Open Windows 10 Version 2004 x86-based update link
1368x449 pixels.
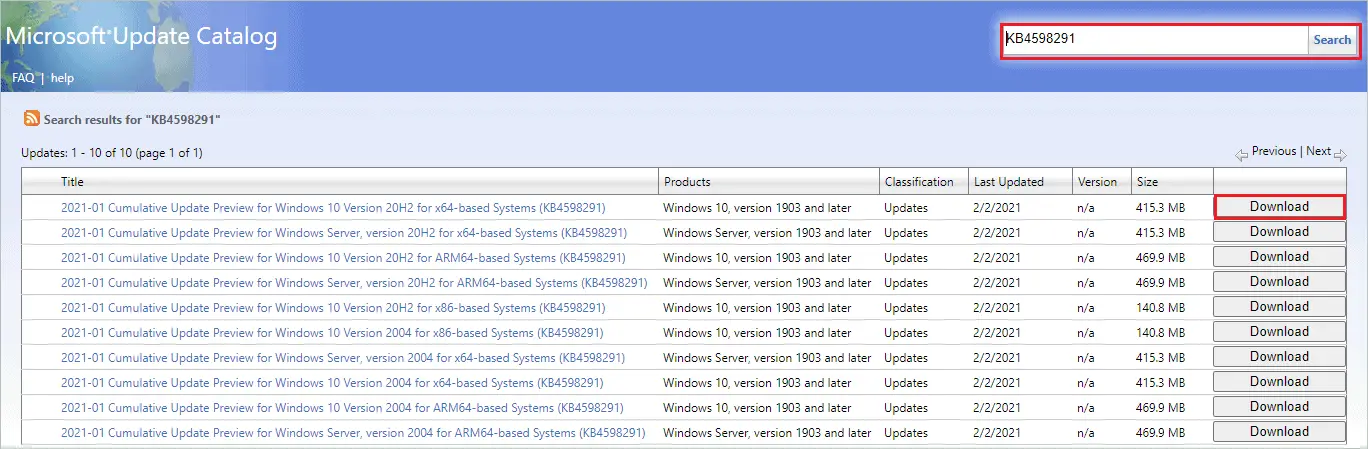(x=332, y=332)
